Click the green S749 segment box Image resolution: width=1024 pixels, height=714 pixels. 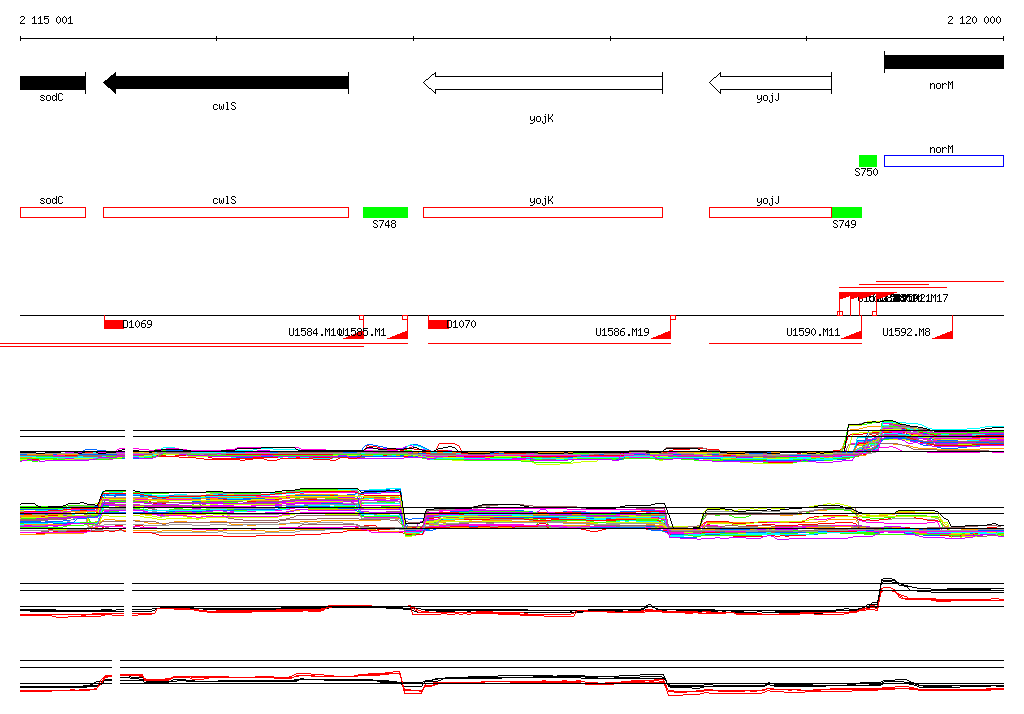[846, 212]
